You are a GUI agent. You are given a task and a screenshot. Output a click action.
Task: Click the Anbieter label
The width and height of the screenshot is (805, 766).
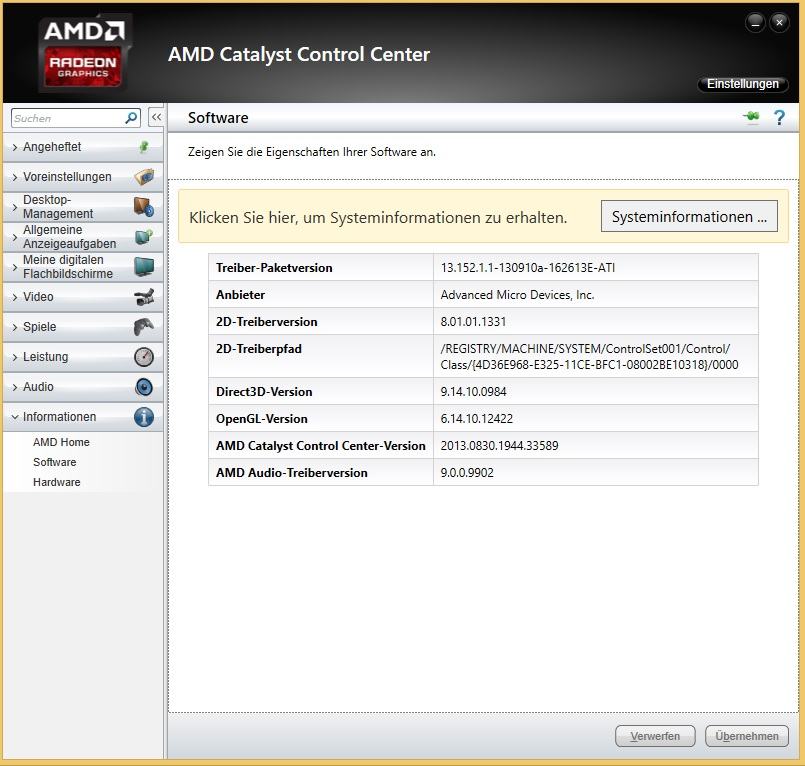pos(240,295)
